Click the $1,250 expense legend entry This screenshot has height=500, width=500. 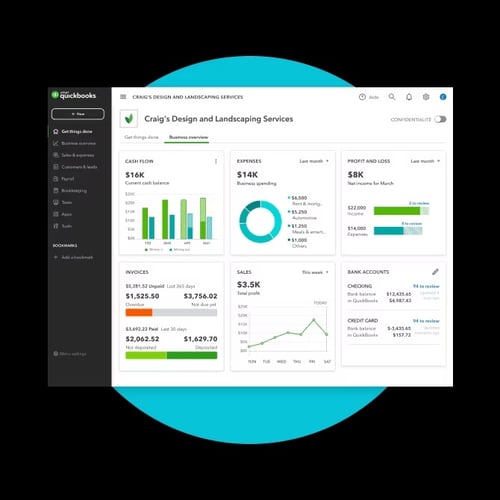tap(307, 229)
